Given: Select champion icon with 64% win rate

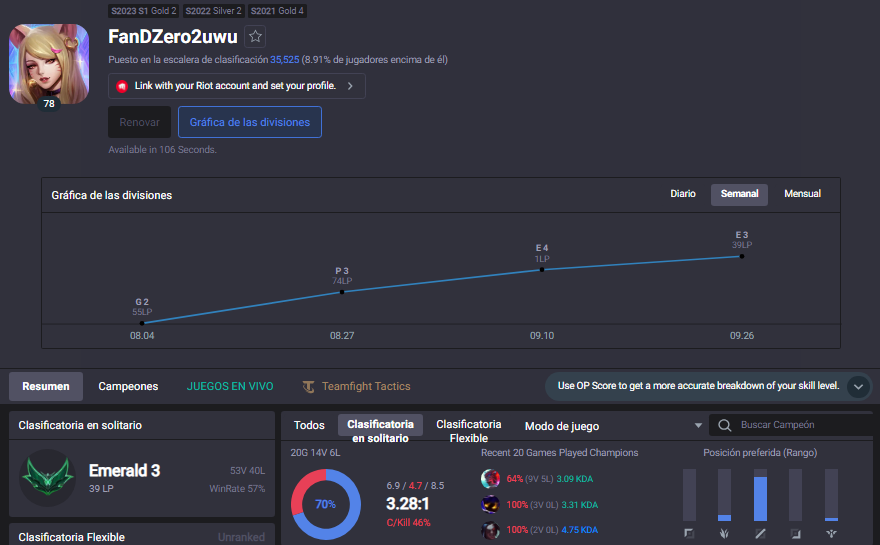Looking at the screenshot, I should tap(491, 479).
